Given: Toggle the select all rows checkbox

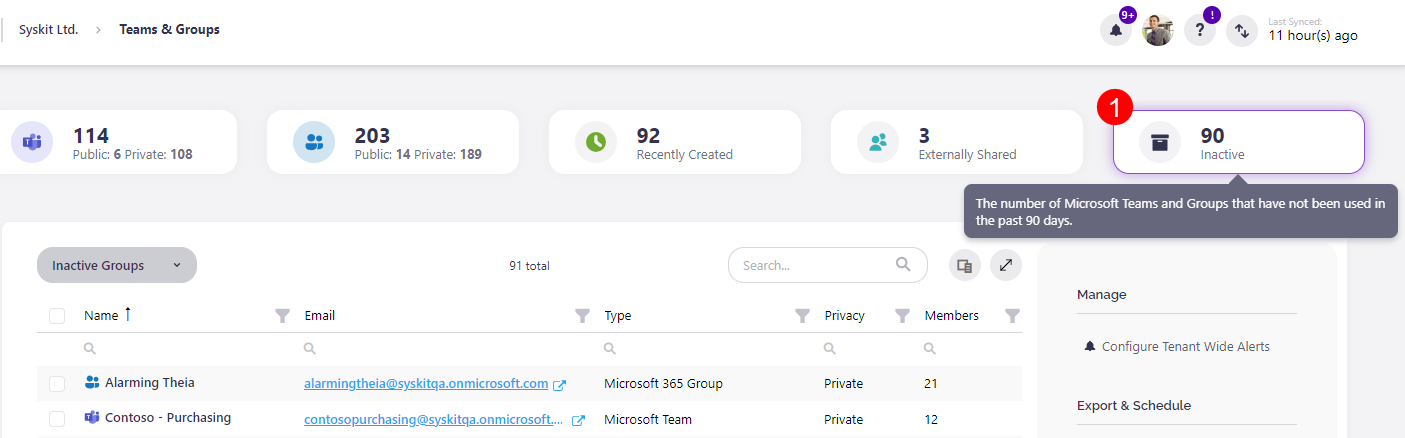Looking at the screenshot, I should tap(57, 316).
